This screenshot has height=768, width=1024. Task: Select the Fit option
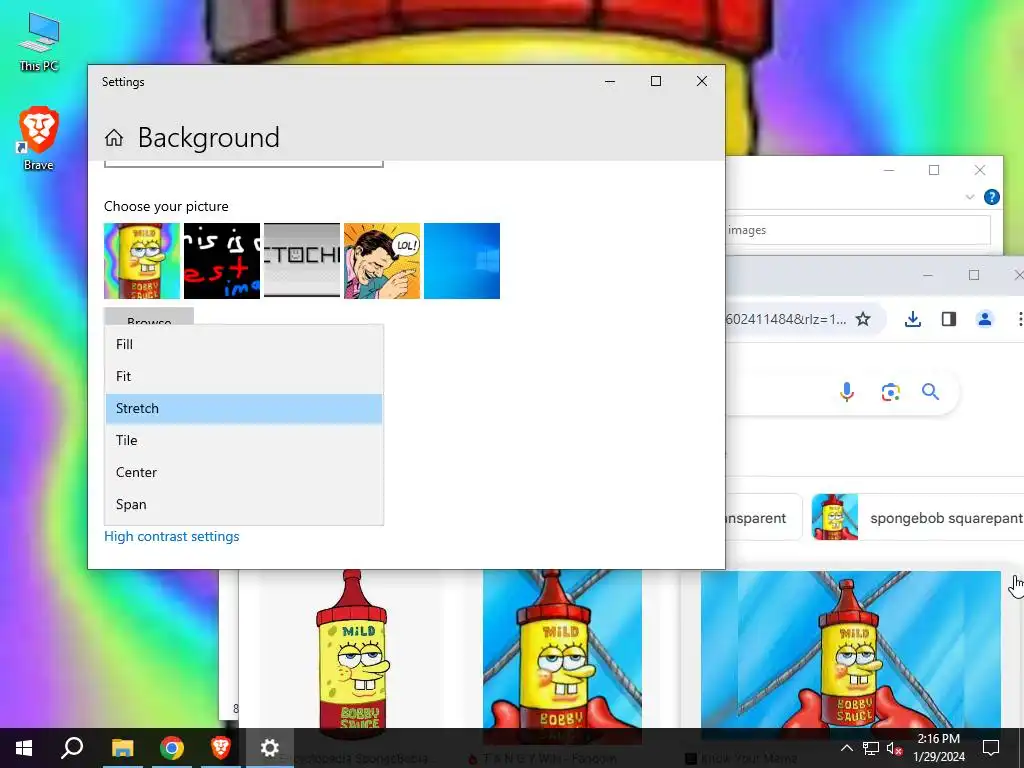pos(244,376)
